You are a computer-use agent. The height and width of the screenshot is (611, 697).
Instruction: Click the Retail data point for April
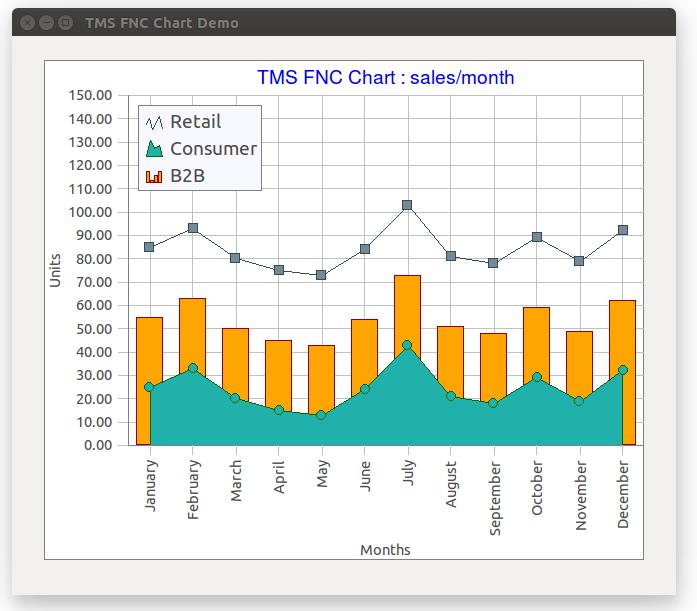pos(279,270)
